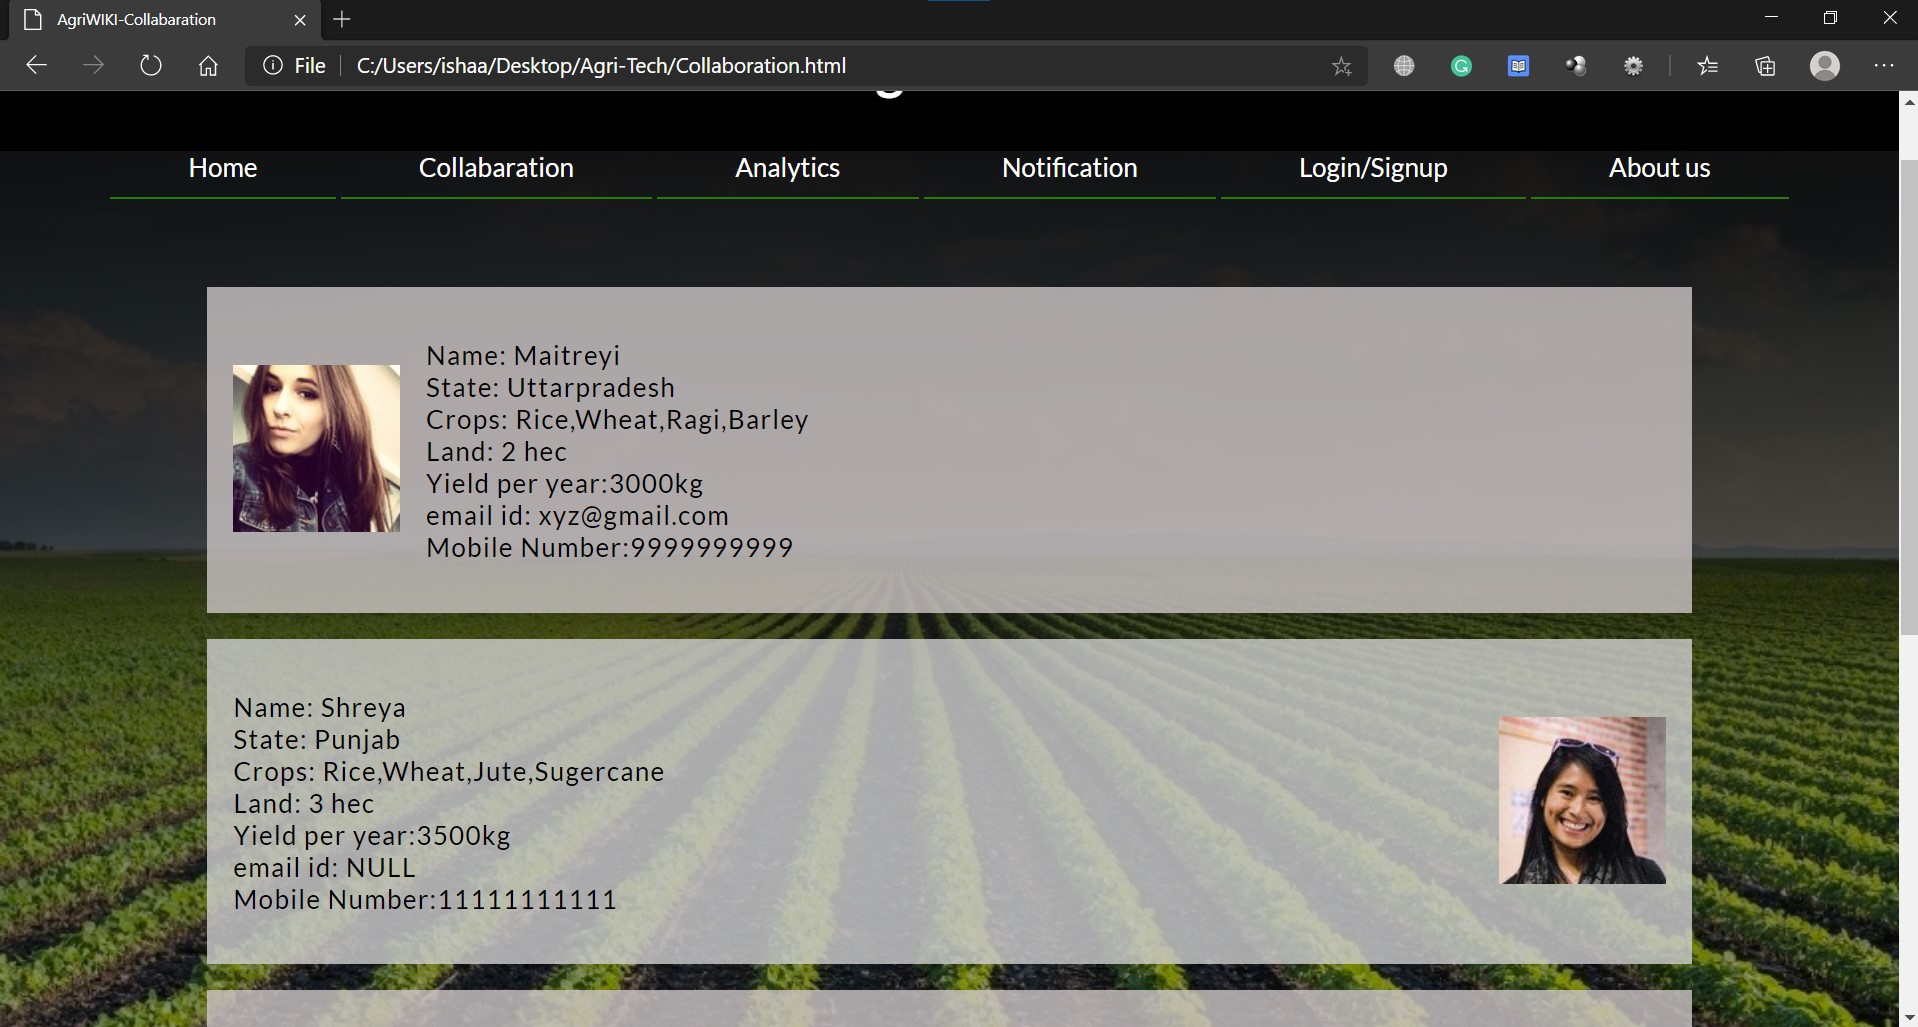Open the Collections button

tap(1765, 66)
